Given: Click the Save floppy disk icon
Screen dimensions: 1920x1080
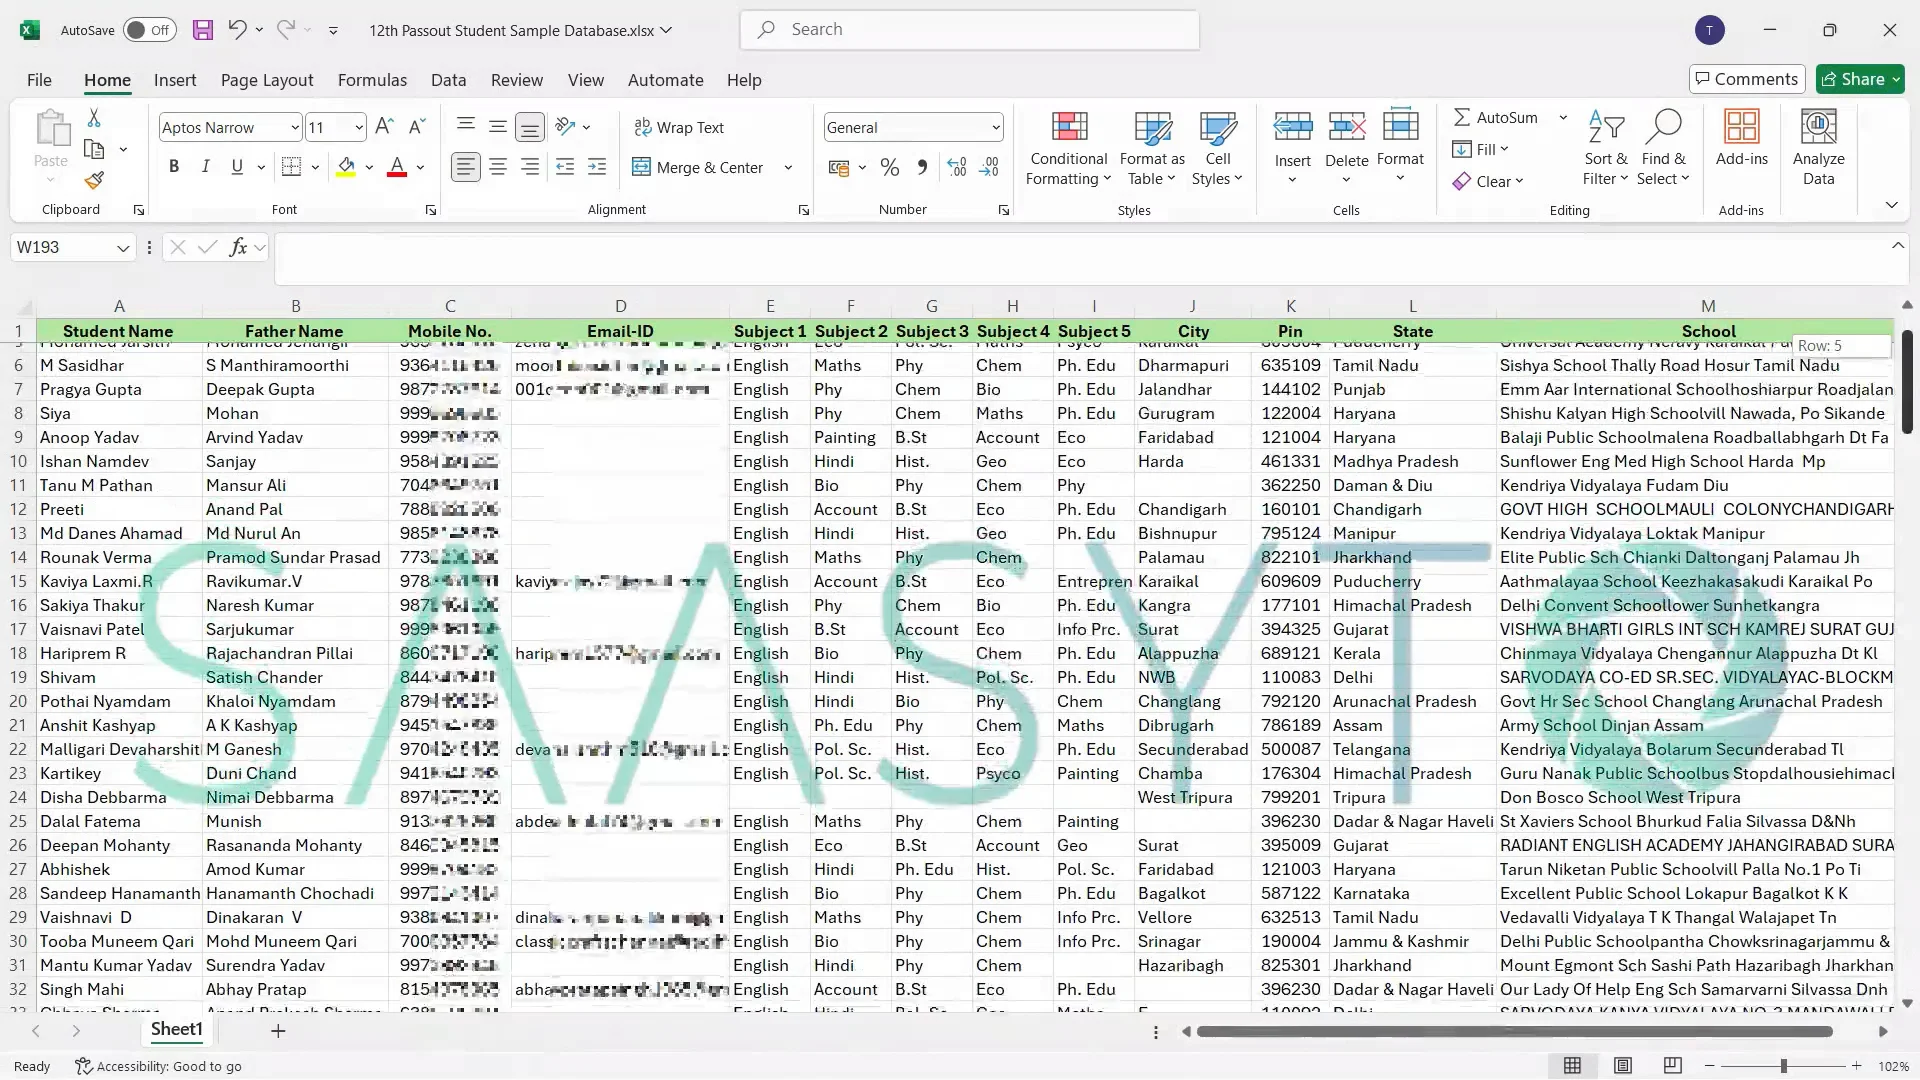Looking at the screenshot, I should click(x=203, y=30).
